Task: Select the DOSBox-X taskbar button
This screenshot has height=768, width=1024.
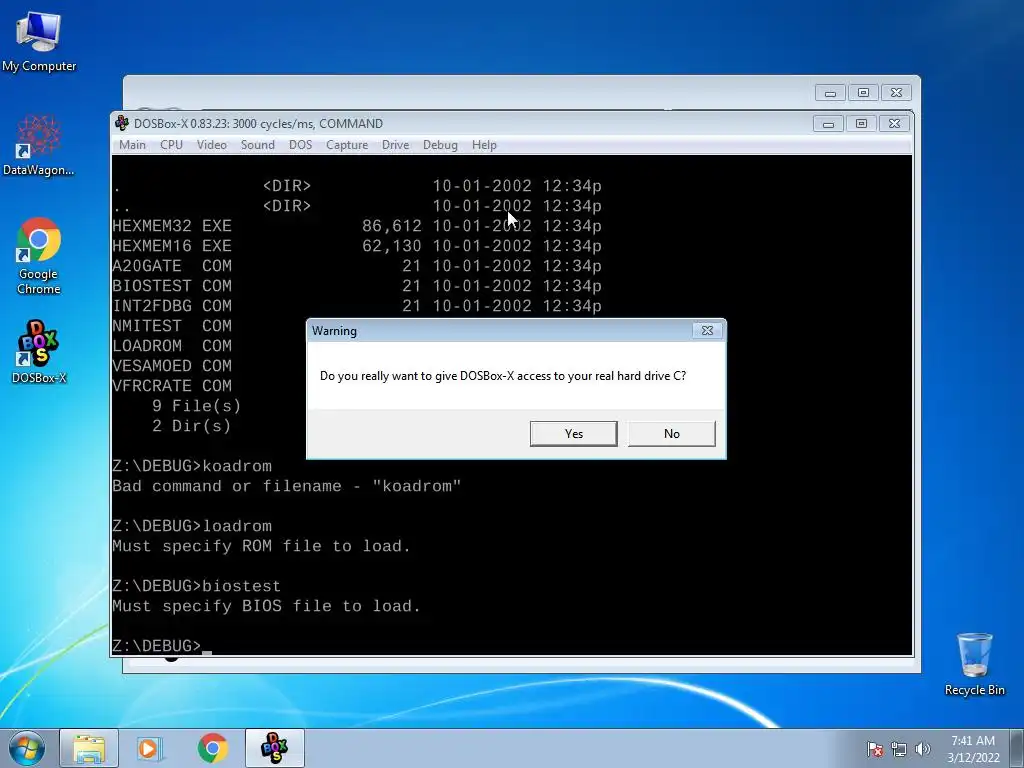Action: click(274, 748)
